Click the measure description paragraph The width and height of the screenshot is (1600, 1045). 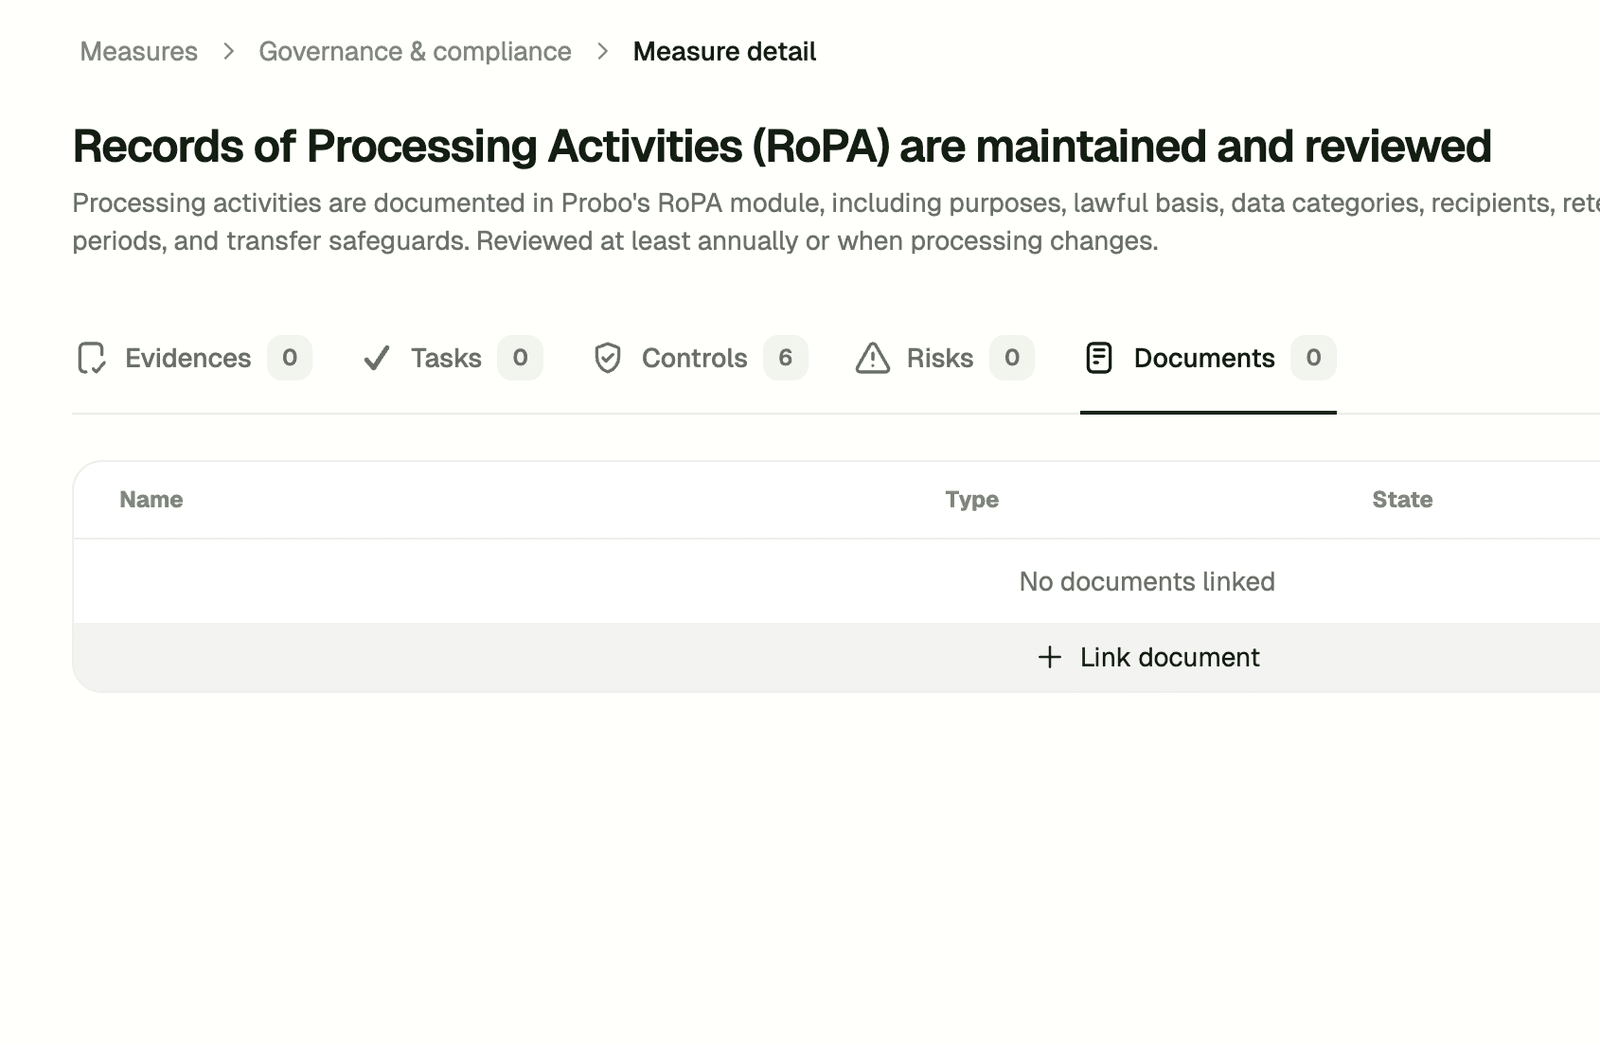836,221
